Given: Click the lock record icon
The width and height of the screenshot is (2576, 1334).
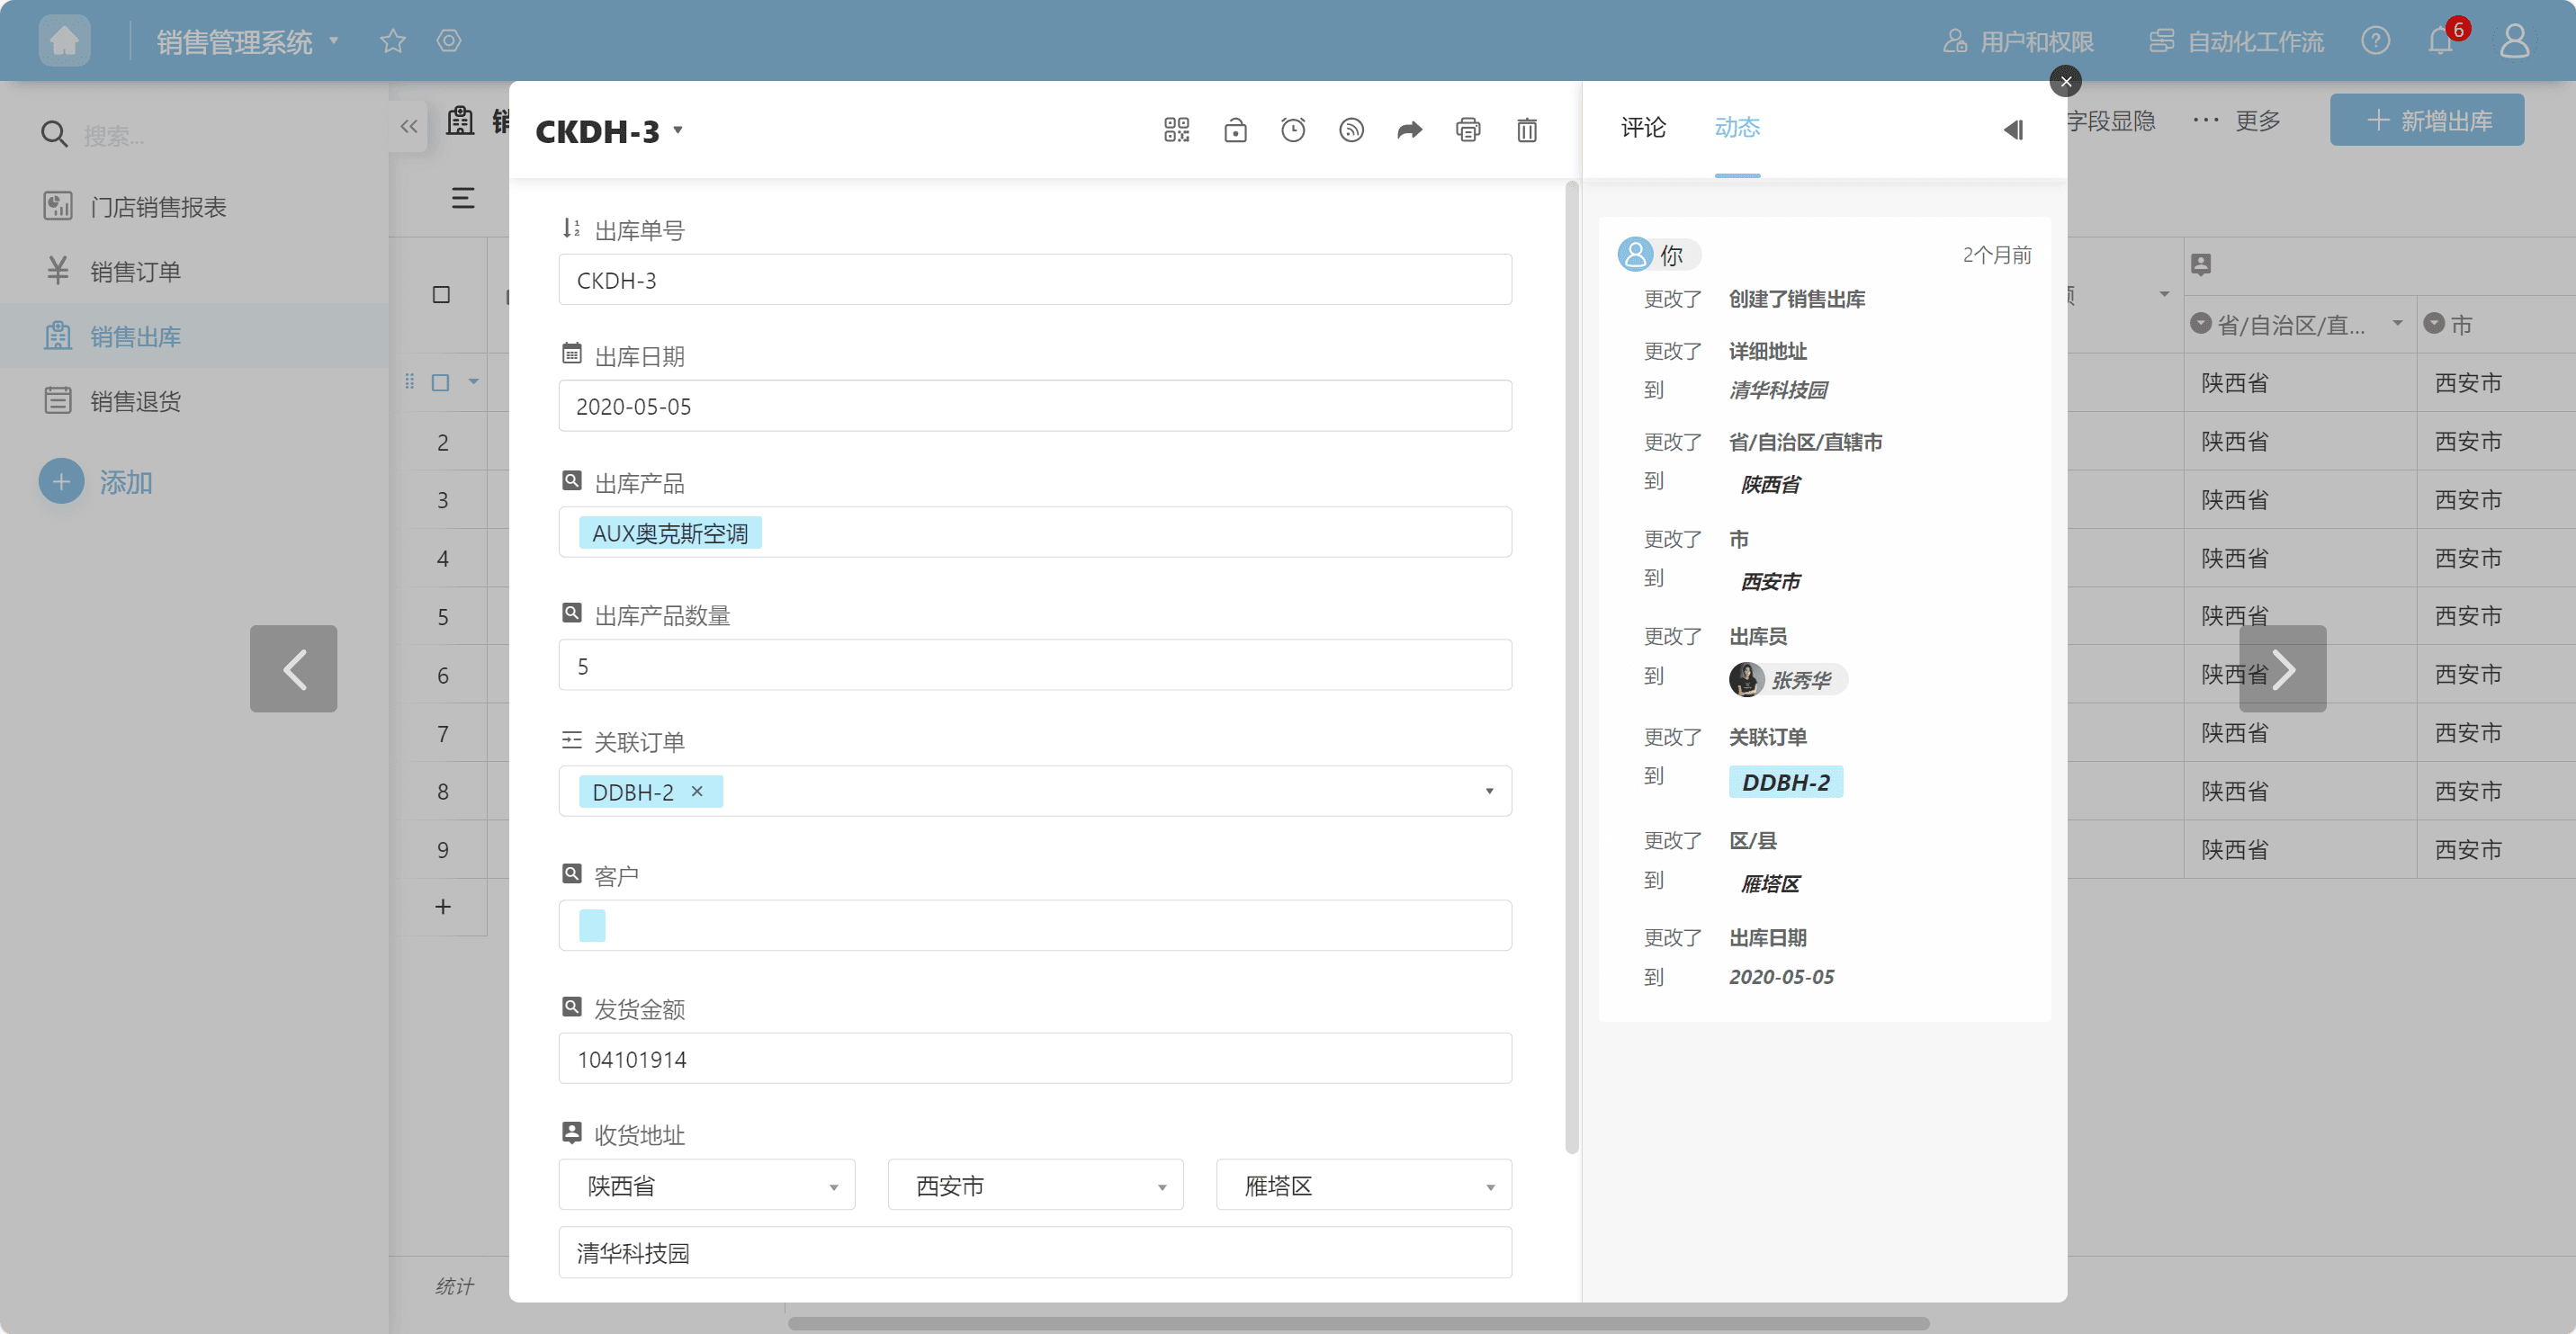Looking at the screenshot, I should pos(1235,130).
